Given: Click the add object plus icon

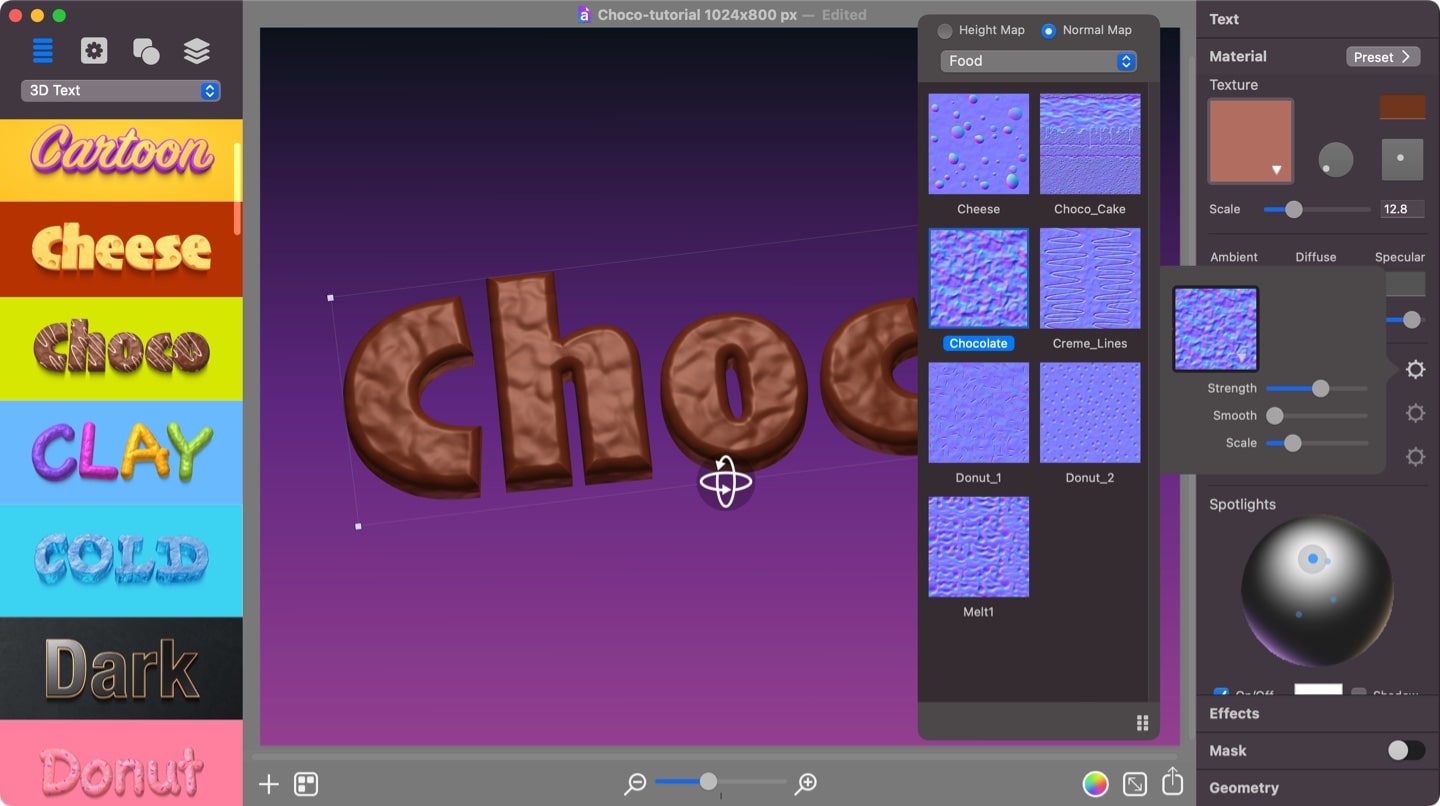Looking at the screenshot, I should (267, 784).
